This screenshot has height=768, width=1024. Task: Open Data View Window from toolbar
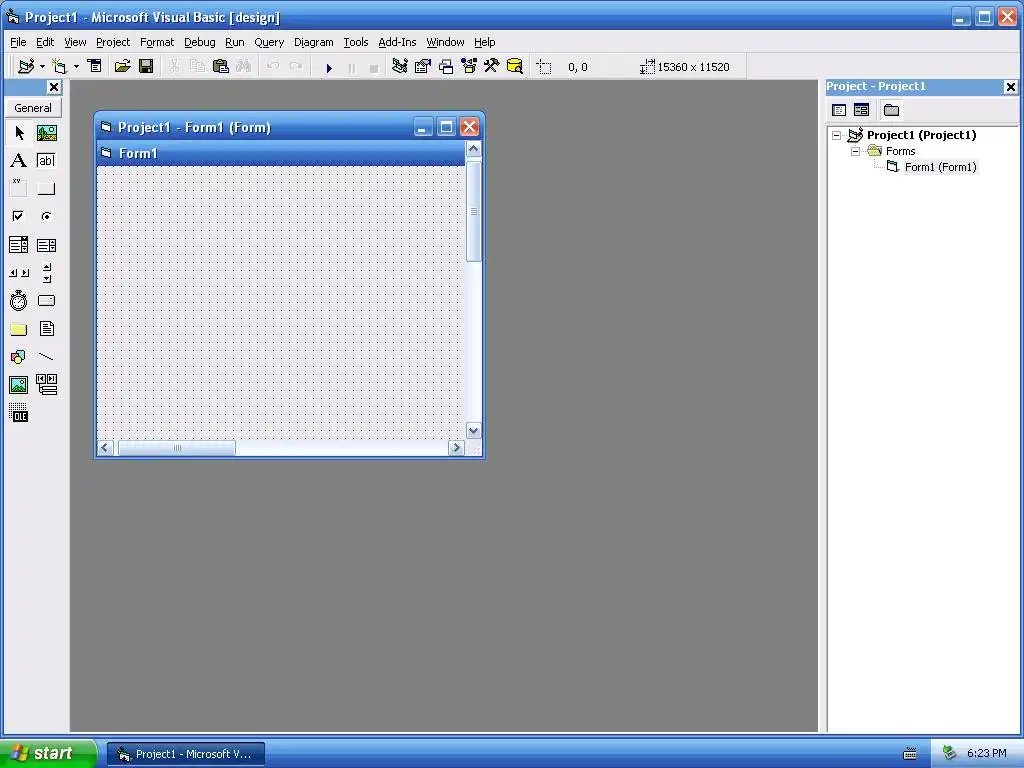coord(515,67)
